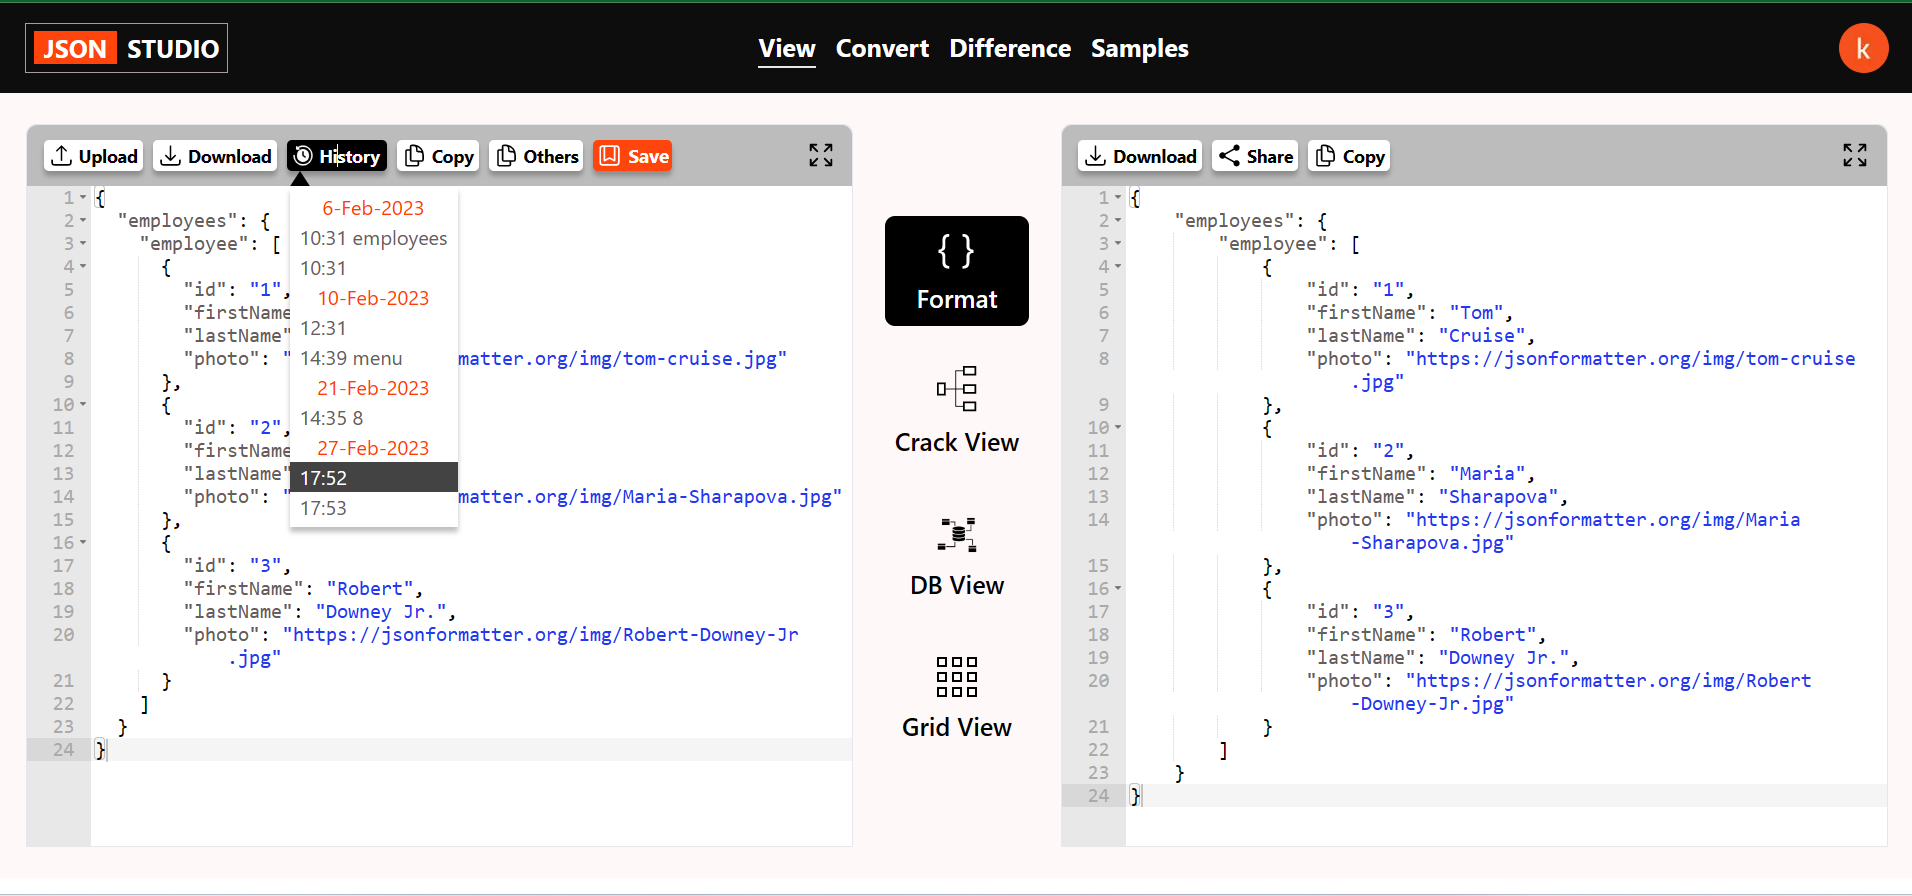Fold the first employee at right line 4
Image resolution: width=1912 pixels, height=896 pixels.
1118,267
